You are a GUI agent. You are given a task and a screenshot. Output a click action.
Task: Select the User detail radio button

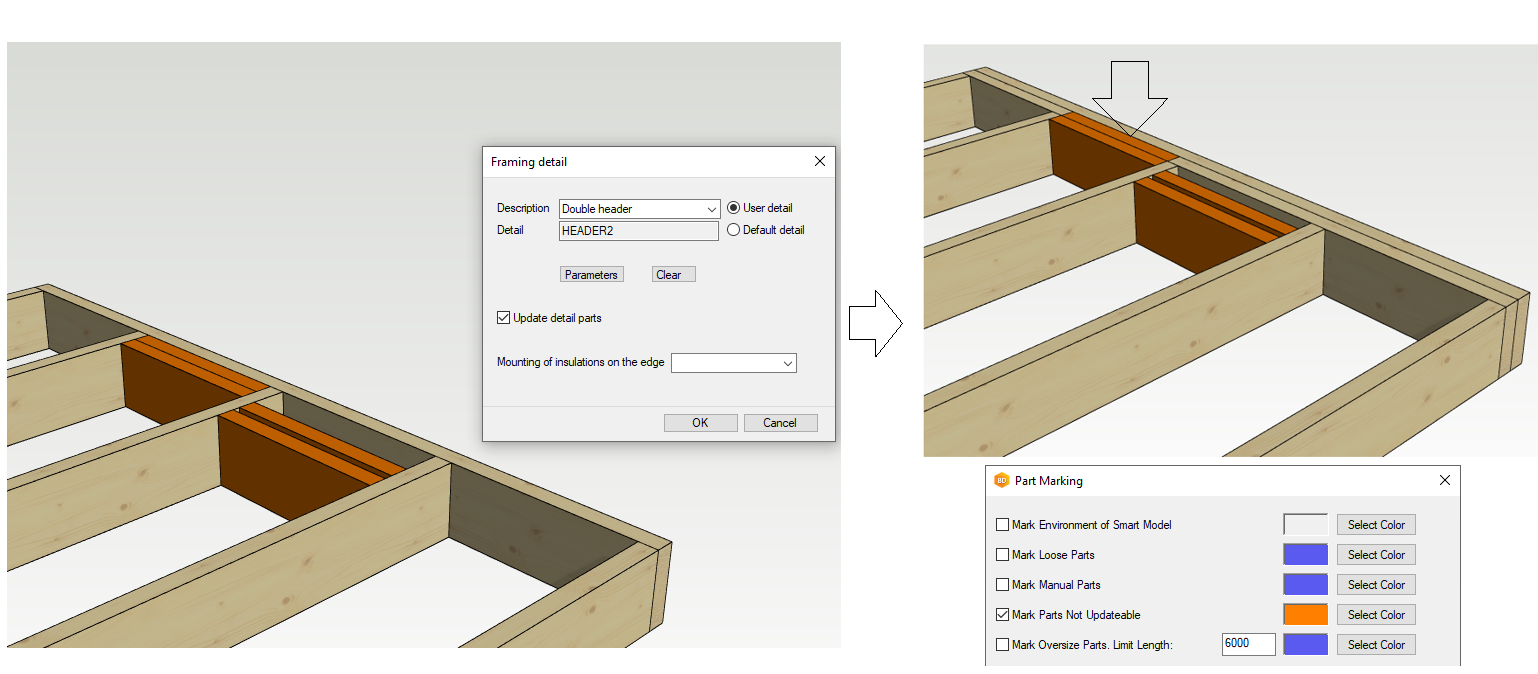pos(734,208)
